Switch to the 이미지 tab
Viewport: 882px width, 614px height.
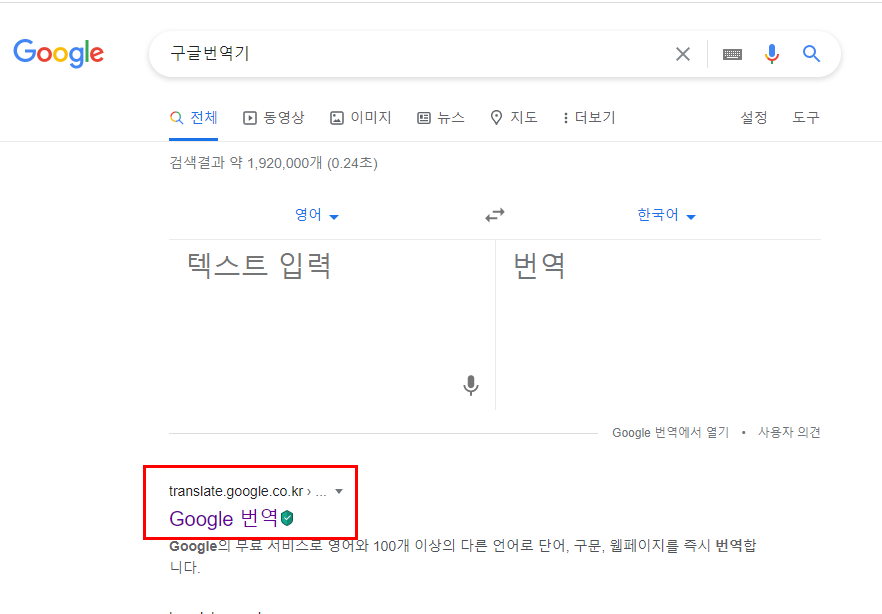361,118
